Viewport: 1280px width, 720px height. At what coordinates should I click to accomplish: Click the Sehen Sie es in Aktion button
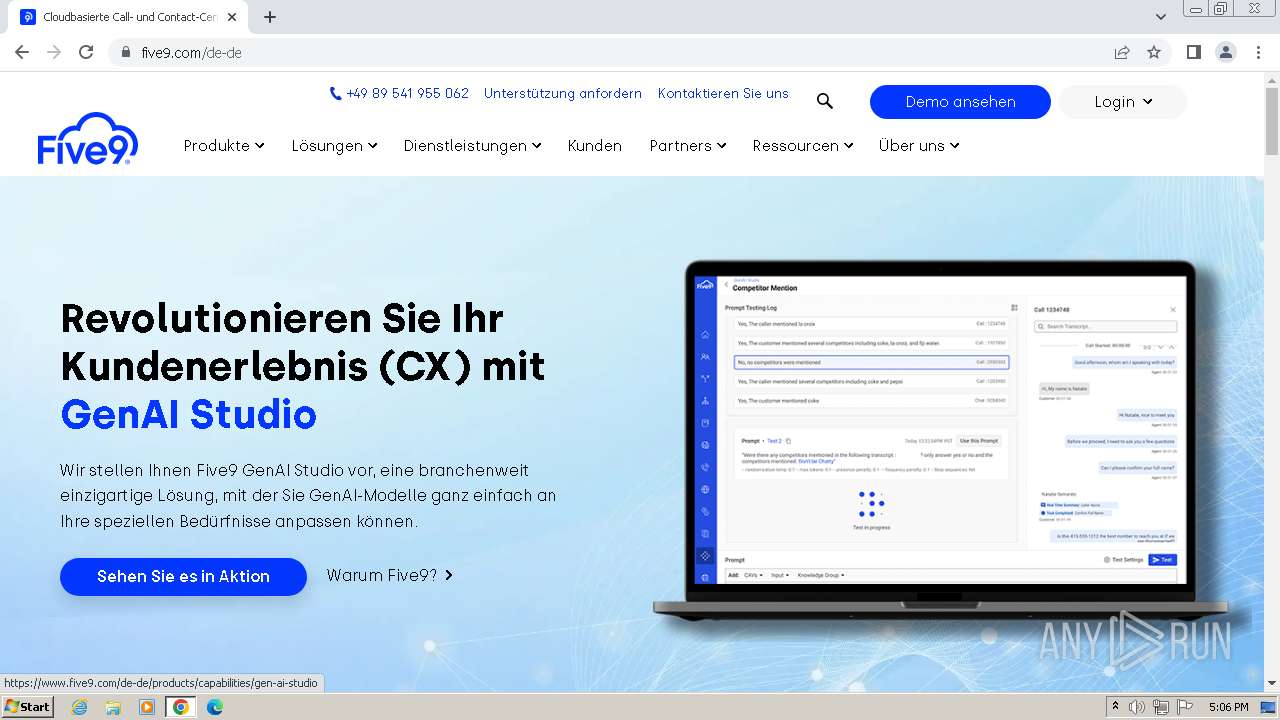click(x=183, y=577)
